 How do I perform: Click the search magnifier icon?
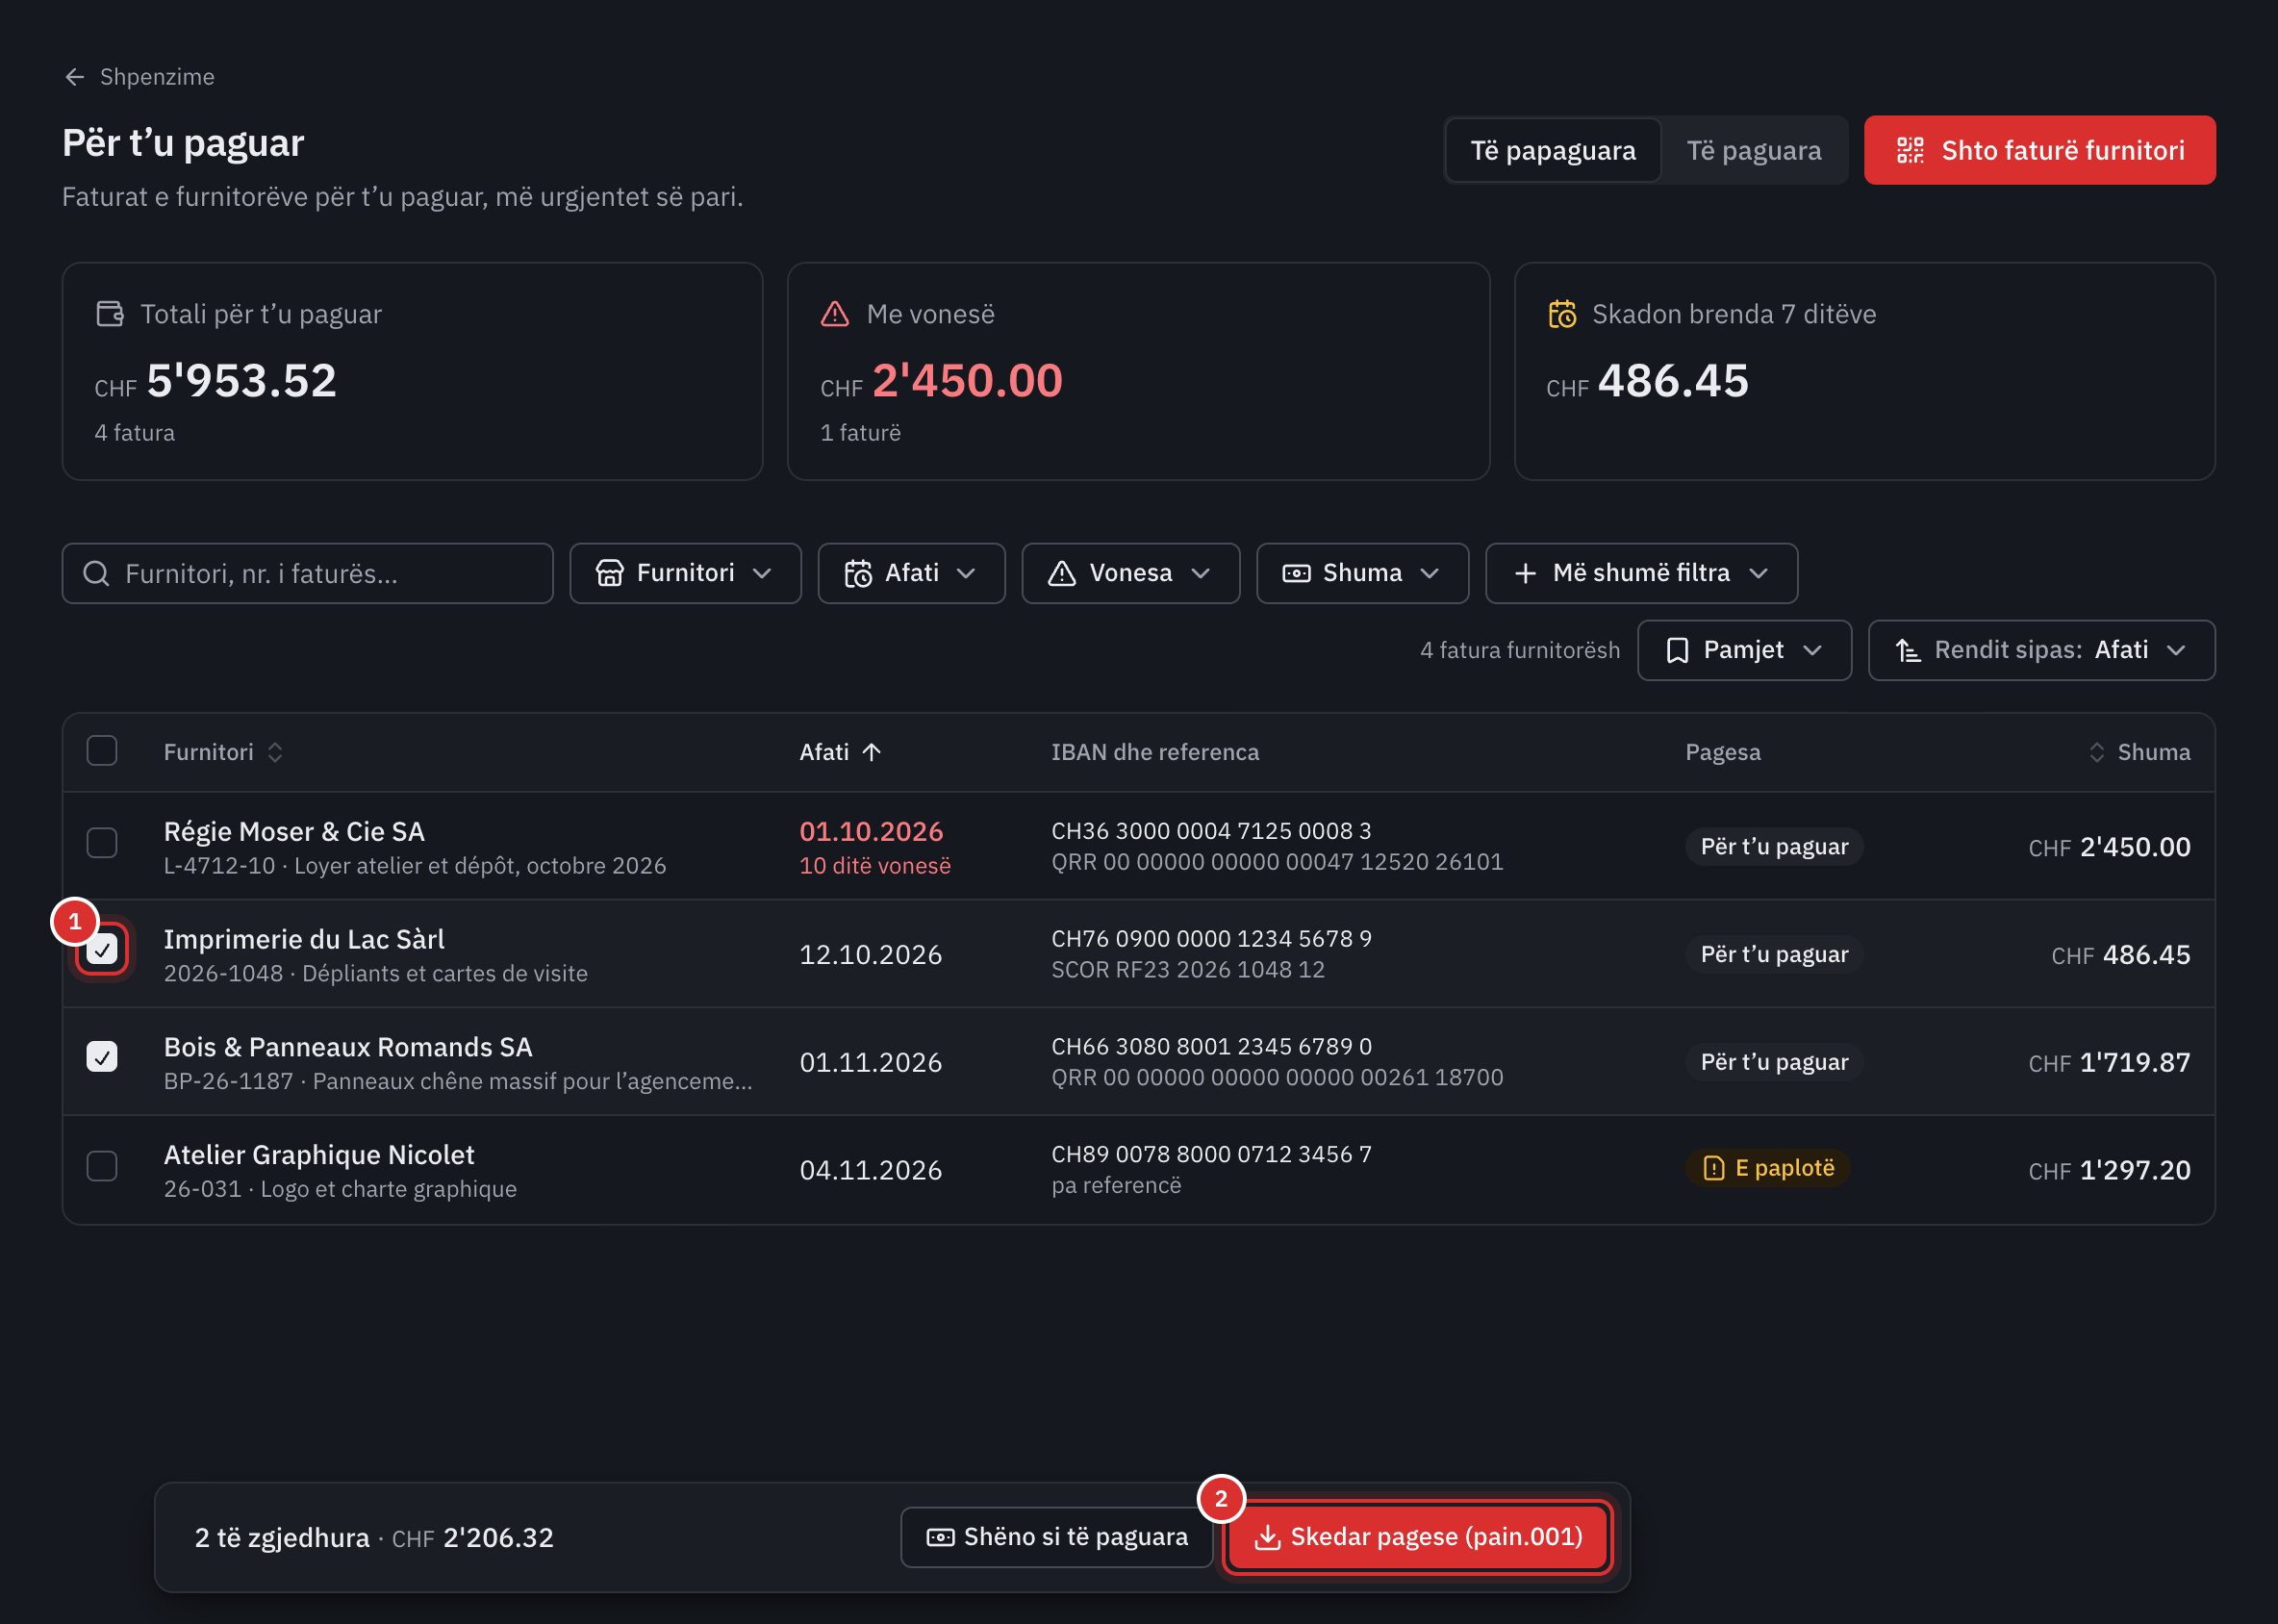pyautogui.click(x=96, y=573)
